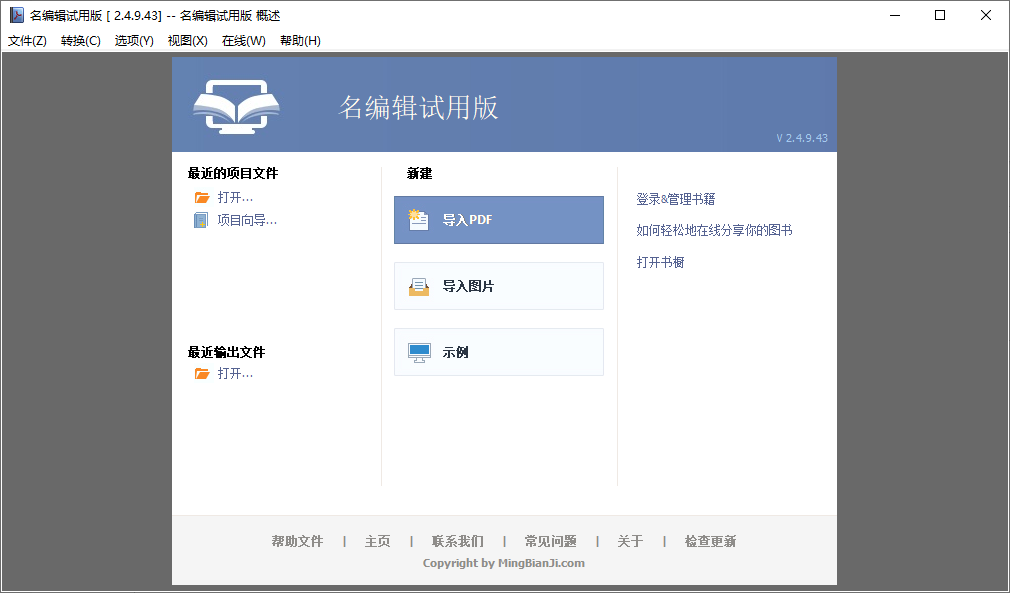The image size is (1010, 593).
Task: Open 打开书橱 from the right panel
Action: [x=659, y=263]
